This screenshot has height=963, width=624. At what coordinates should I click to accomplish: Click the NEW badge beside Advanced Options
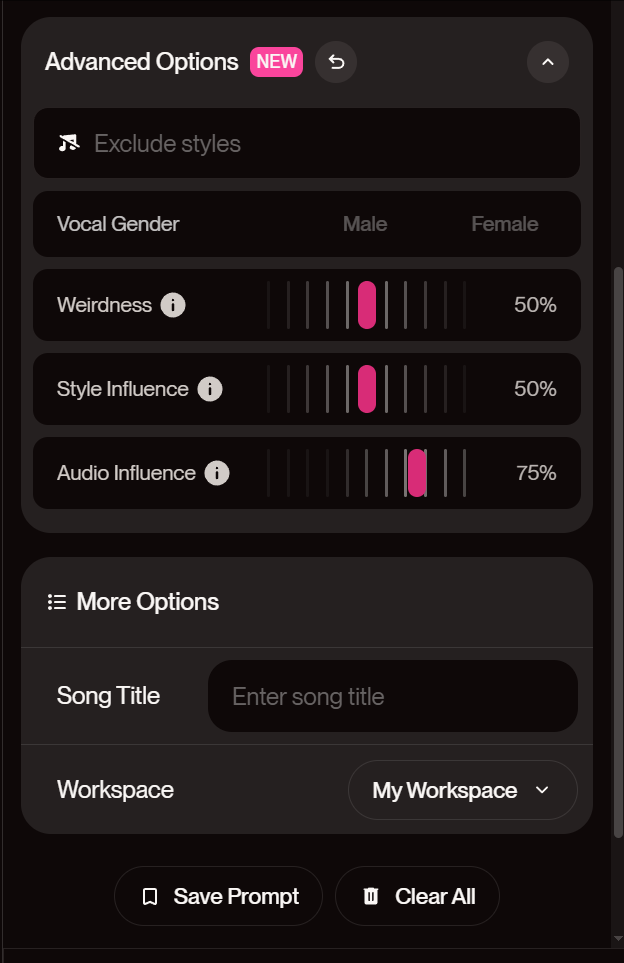(276, 62)
